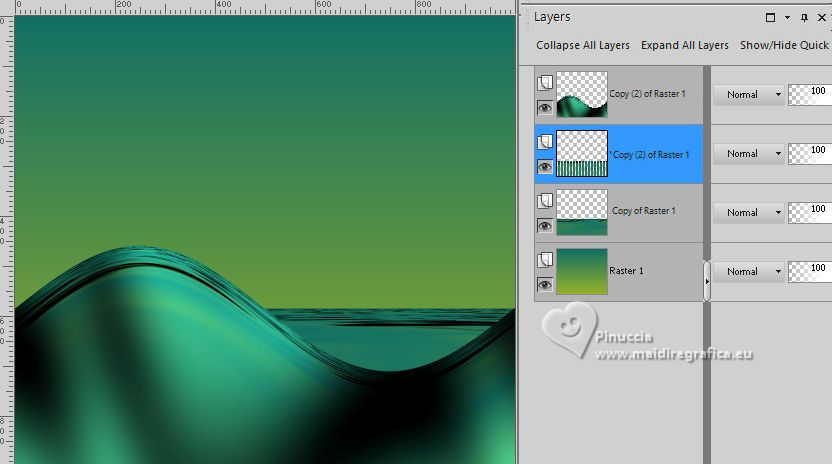The image size is (832, 464).
Task: Open blend mode dropdown for Copy of Raster 1
Action: pyautogui.click(x=749, y=213)
